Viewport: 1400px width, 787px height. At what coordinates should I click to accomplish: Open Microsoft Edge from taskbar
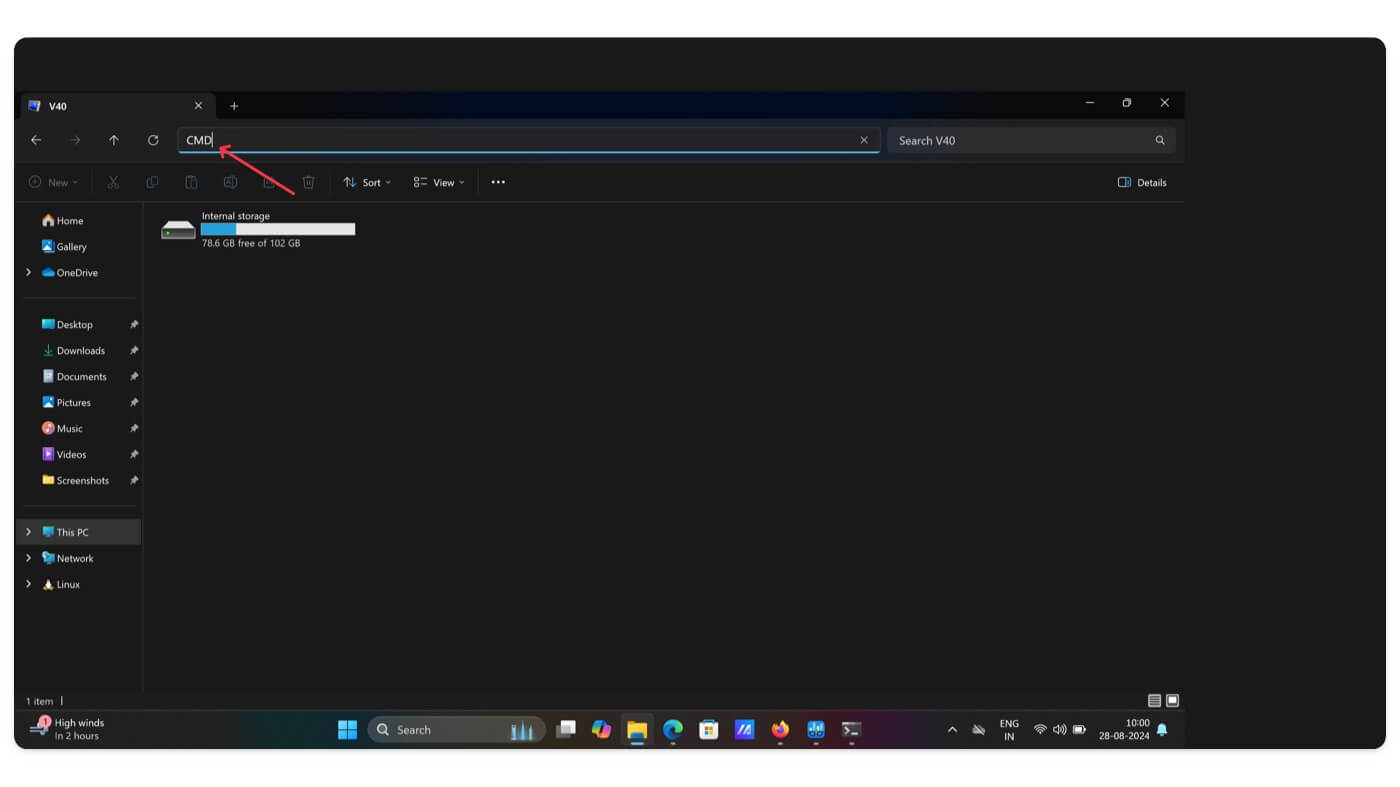[x=673, y=730]
